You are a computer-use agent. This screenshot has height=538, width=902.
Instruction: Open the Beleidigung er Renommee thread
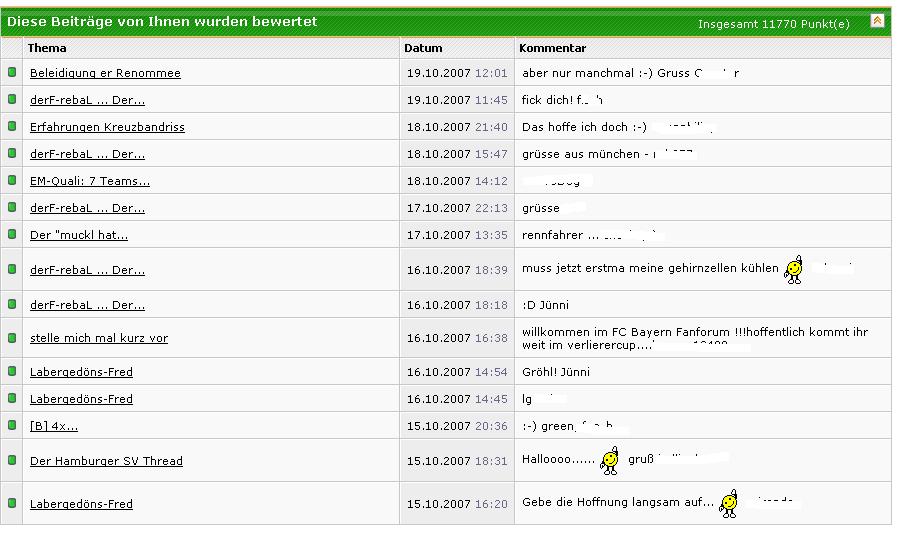point(105,73)
